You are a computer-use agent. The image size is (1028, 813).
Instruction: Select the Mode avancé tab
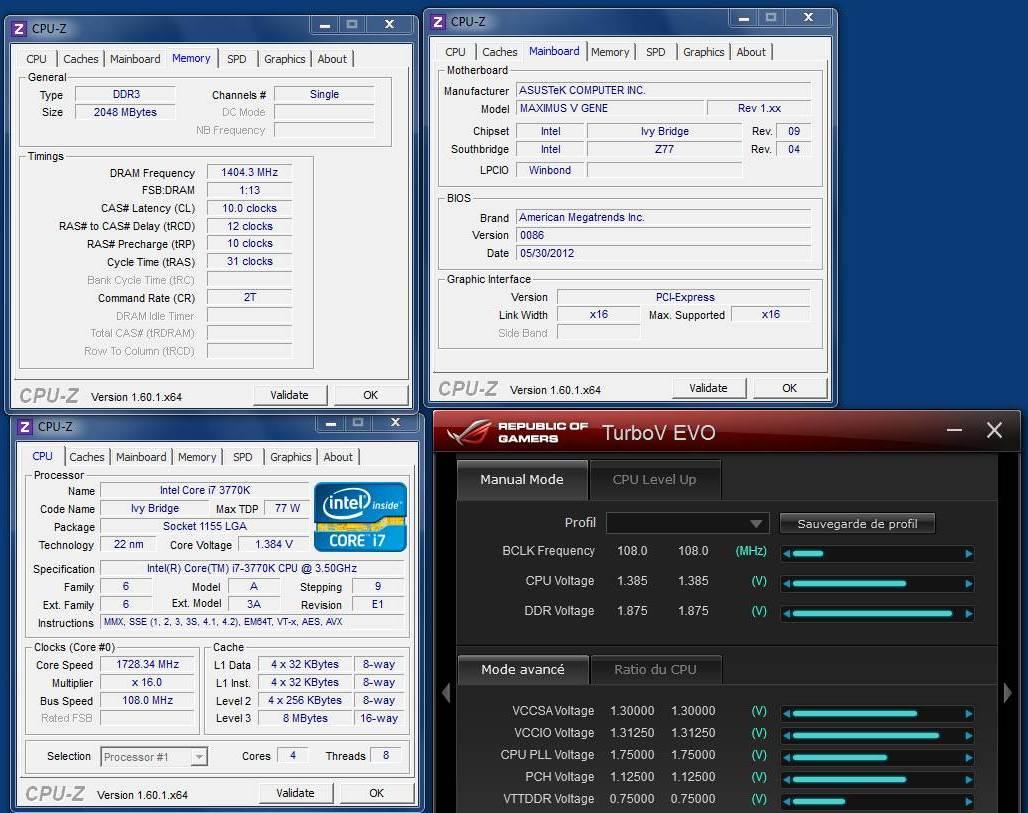pos(523,669)
